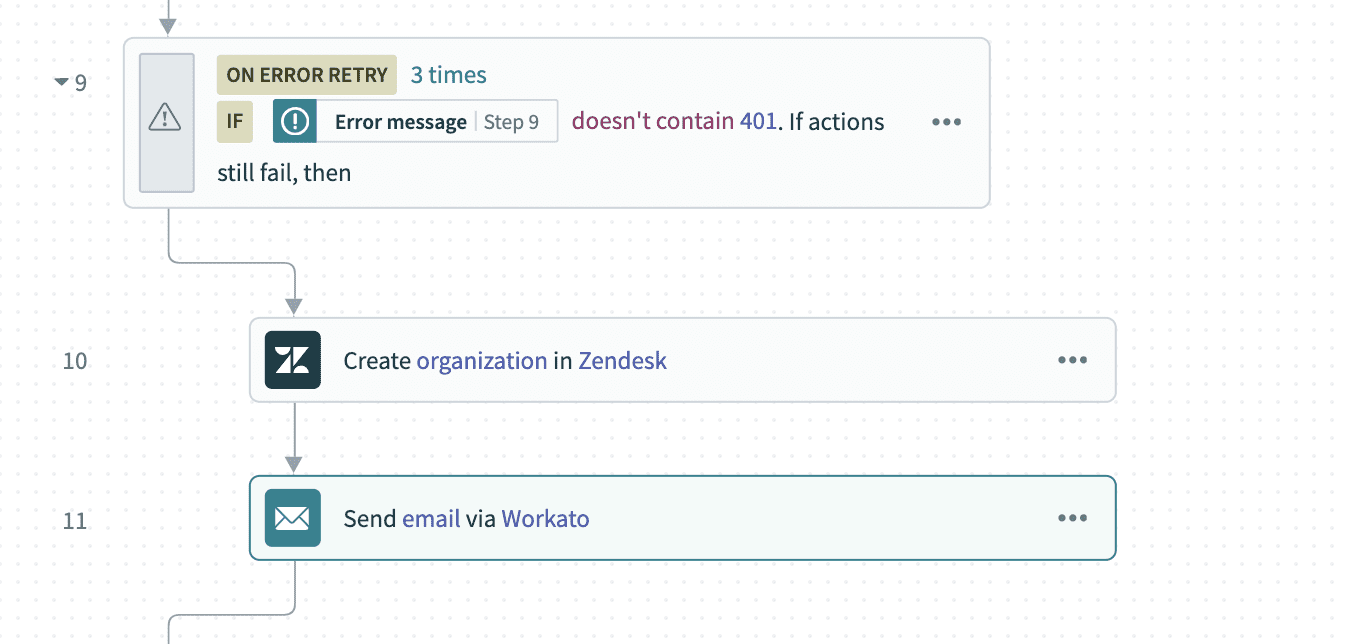This screenshot has width=1348, height=644.
Task: Edit the 3 times retry count
Action: (x=448, y=75)
